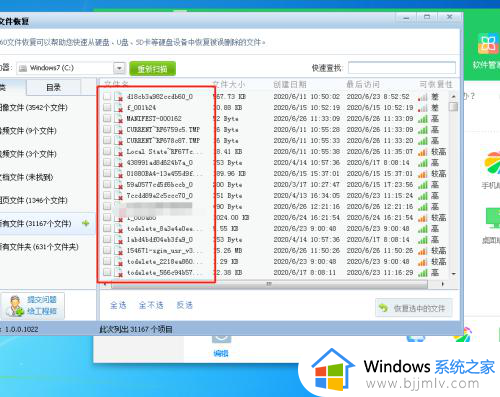Tick checkbox for f_001b24 file
The height and width of the screenshot is (397, 500).
[x=107, y=108]
